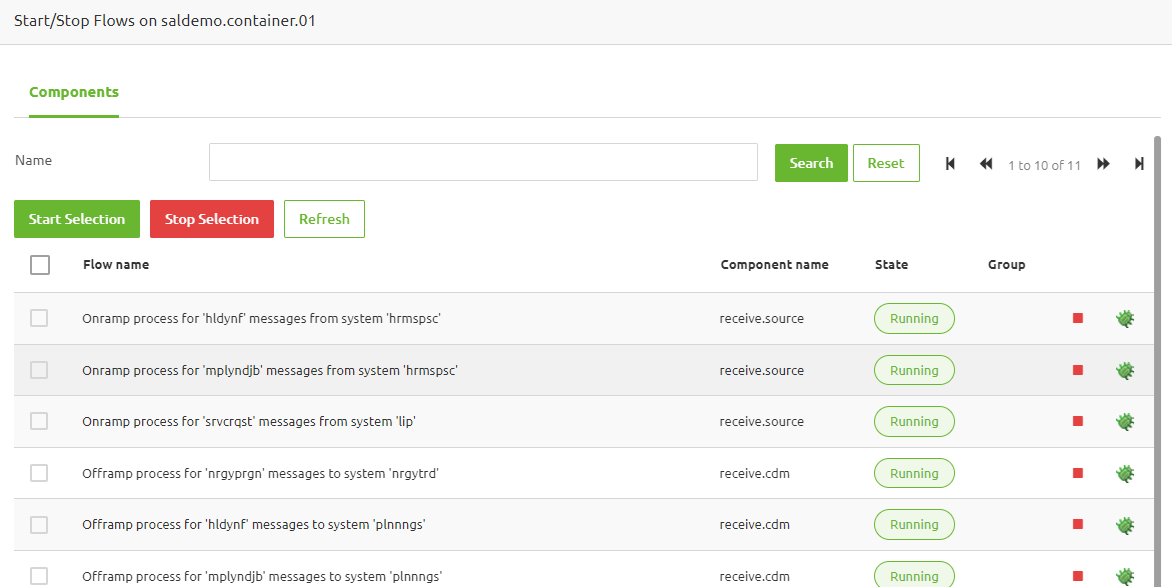
Task: Click the Name filter input field
Action: [x=483, y=161]
